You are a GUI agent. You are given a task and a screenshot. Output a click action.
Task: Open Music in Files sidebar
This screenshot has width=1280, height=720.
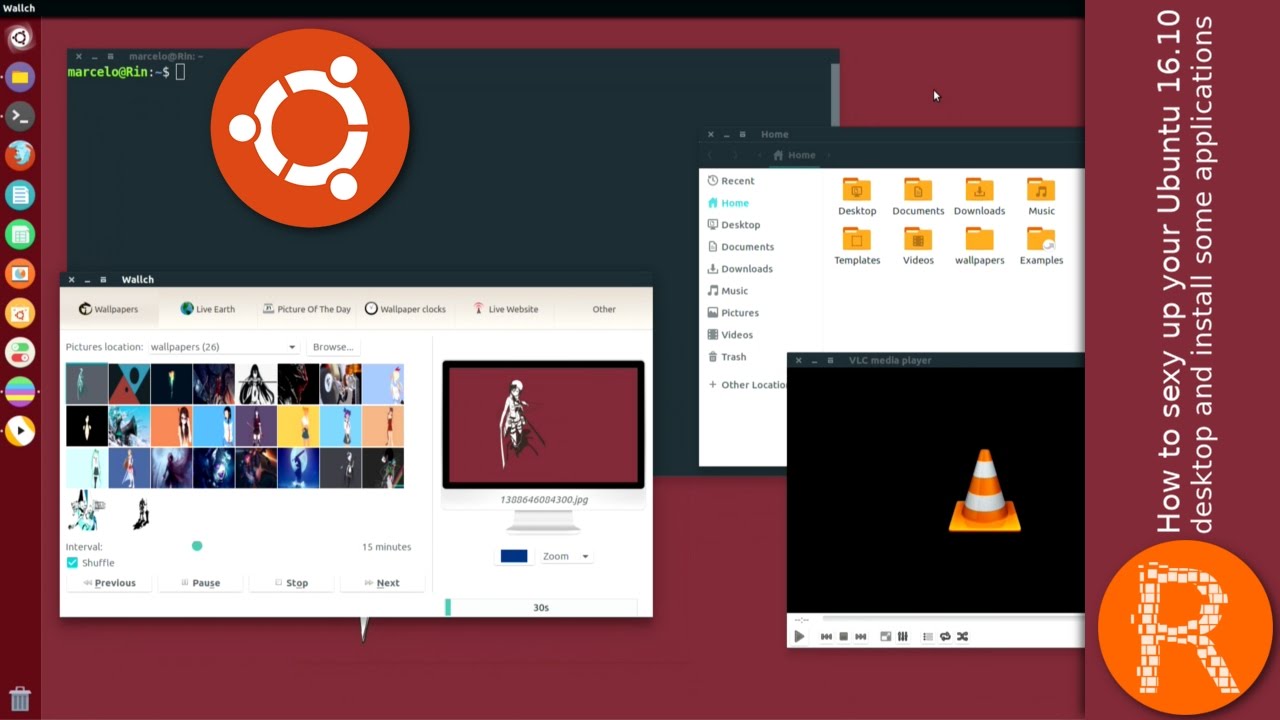point(727,291)
